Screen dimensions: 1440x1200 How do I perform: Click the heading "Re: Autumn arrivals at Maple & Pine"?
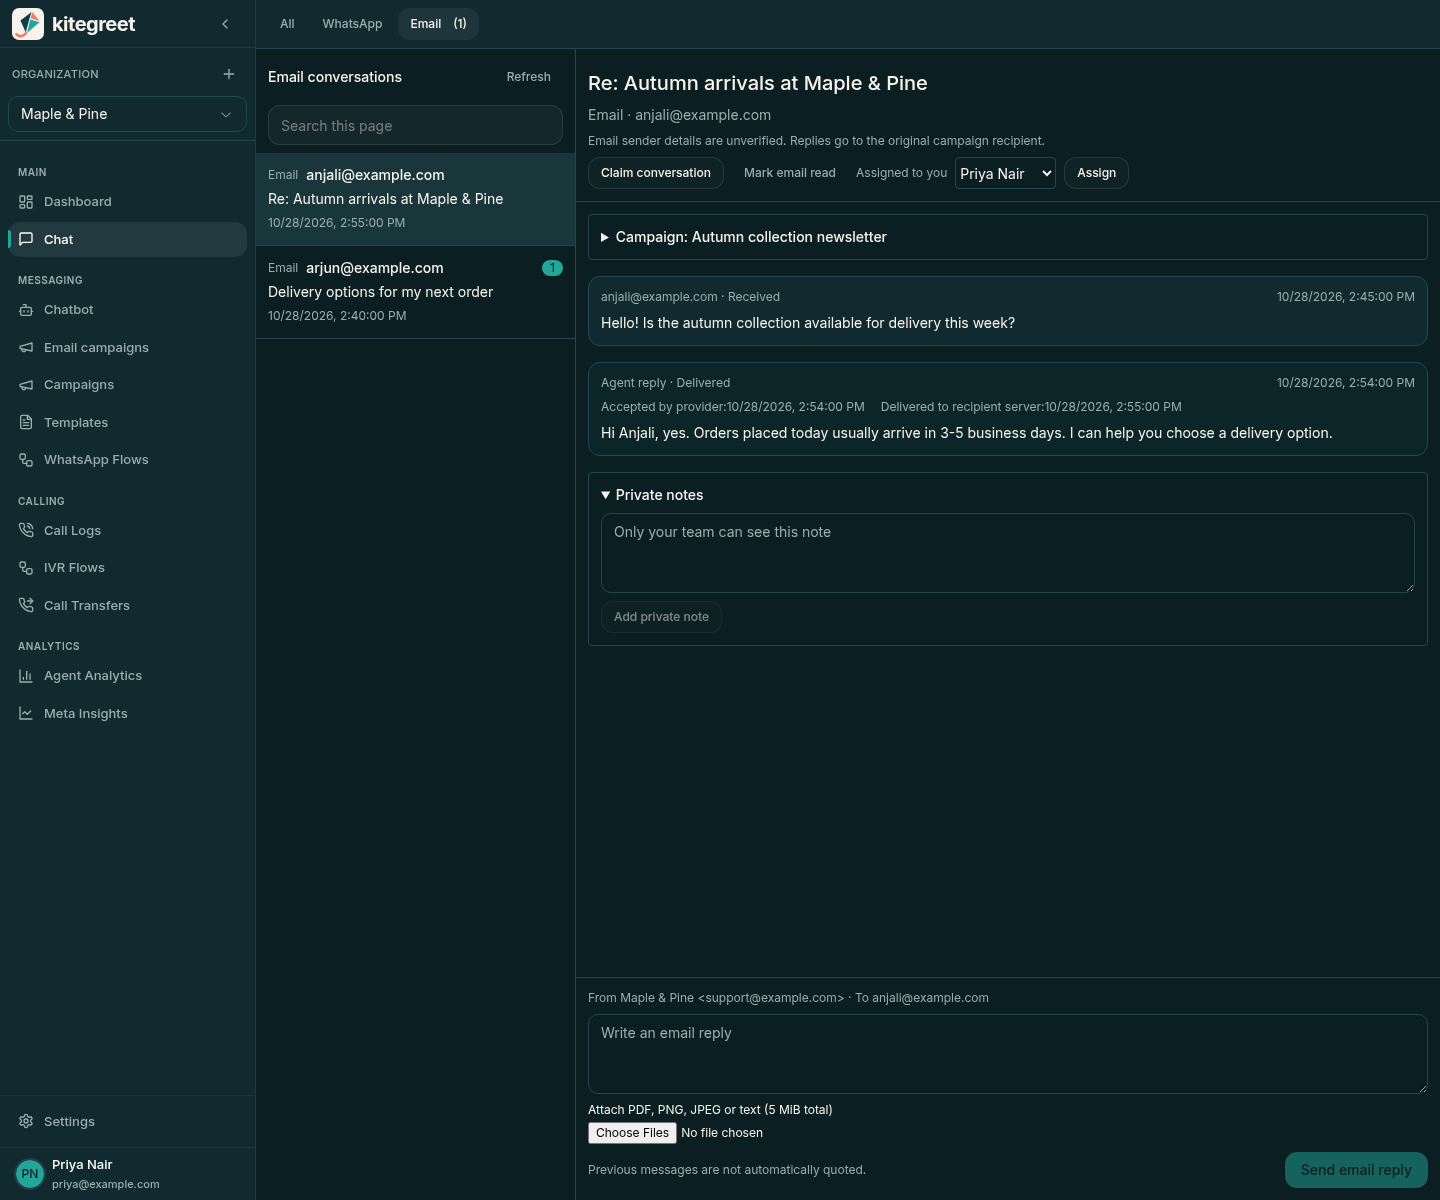pos(758,83)
